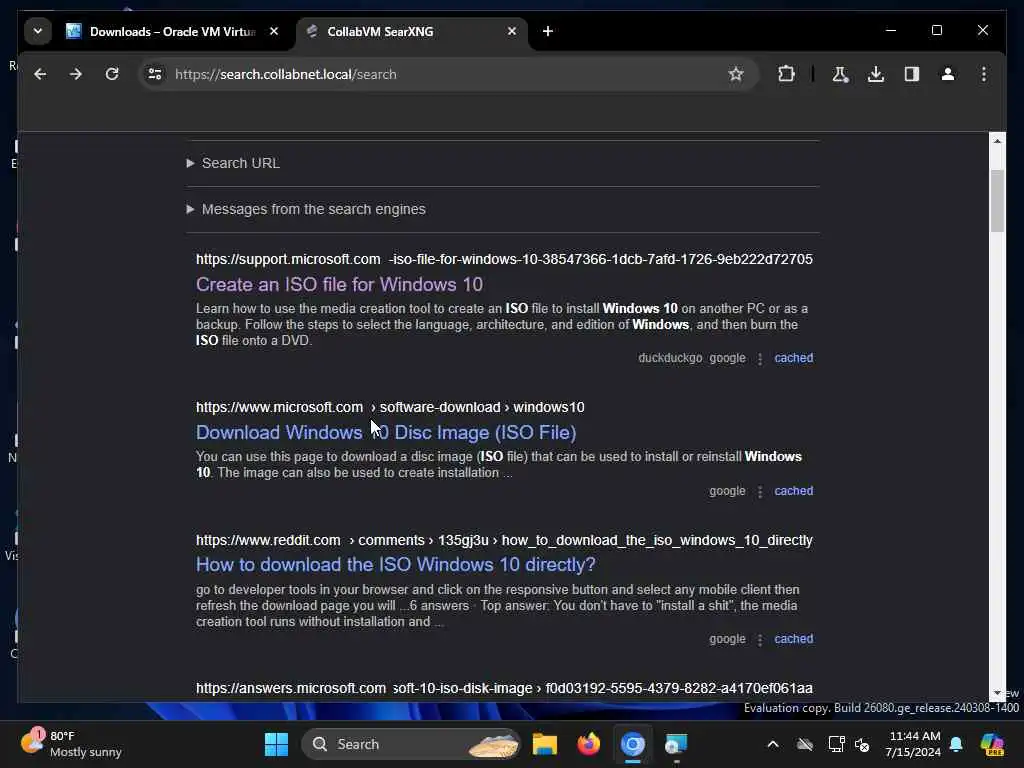This screenshot has width=1024, height=768.
Task: View site information icon in address bar
Action: (x=155, y=74)
